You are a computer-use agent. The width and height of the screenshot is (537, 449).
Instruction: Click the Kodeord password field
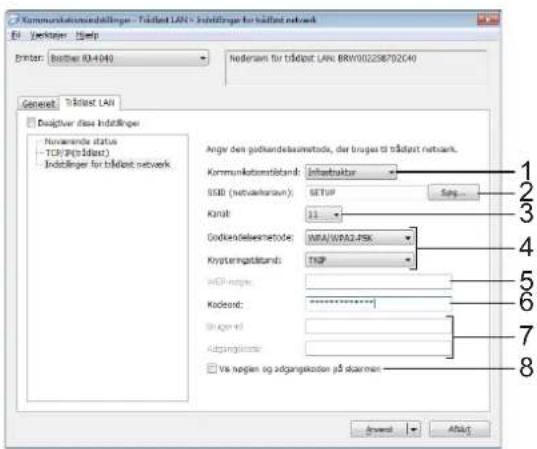(x=378, y=304)
